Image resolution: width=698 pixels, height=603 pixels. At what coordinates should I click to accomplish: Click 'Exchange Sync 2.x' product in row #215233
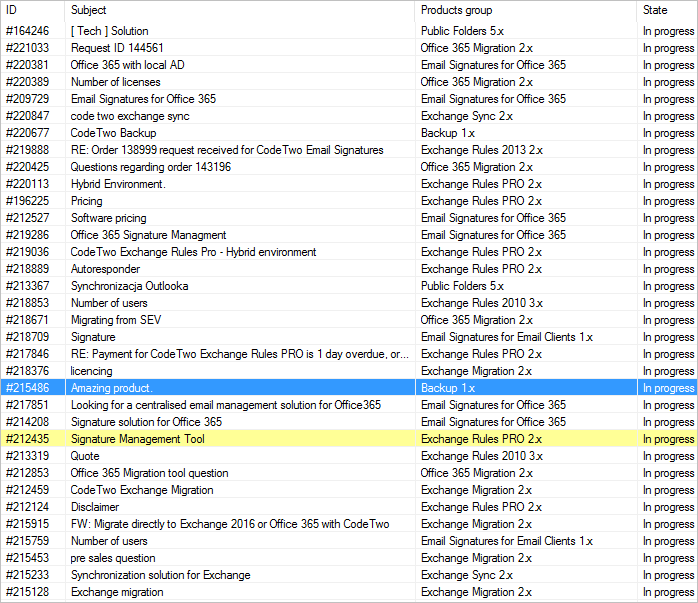point(467,575)
